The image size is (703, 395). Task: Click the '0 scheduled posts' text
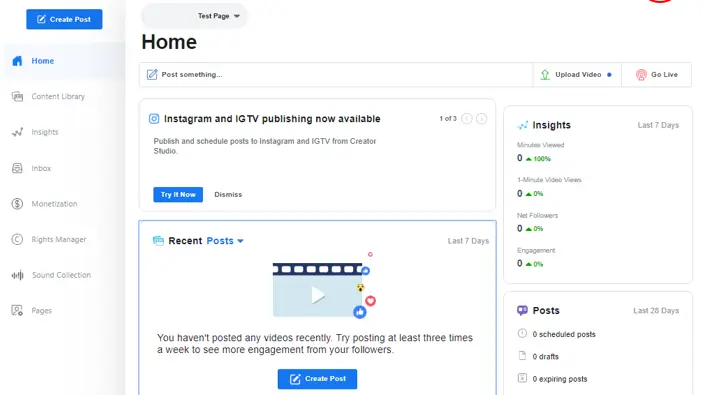coord(564,334)
